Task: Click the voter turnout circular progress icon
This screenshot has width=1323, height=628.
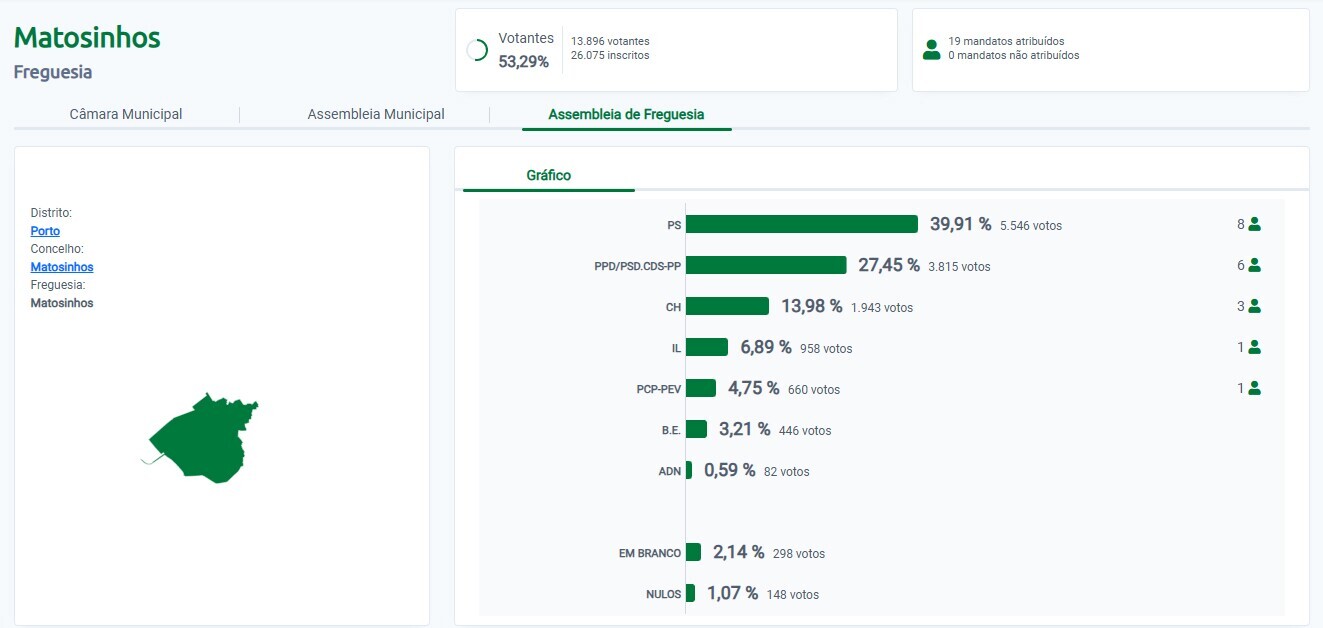Action: [x=477, y=50]
